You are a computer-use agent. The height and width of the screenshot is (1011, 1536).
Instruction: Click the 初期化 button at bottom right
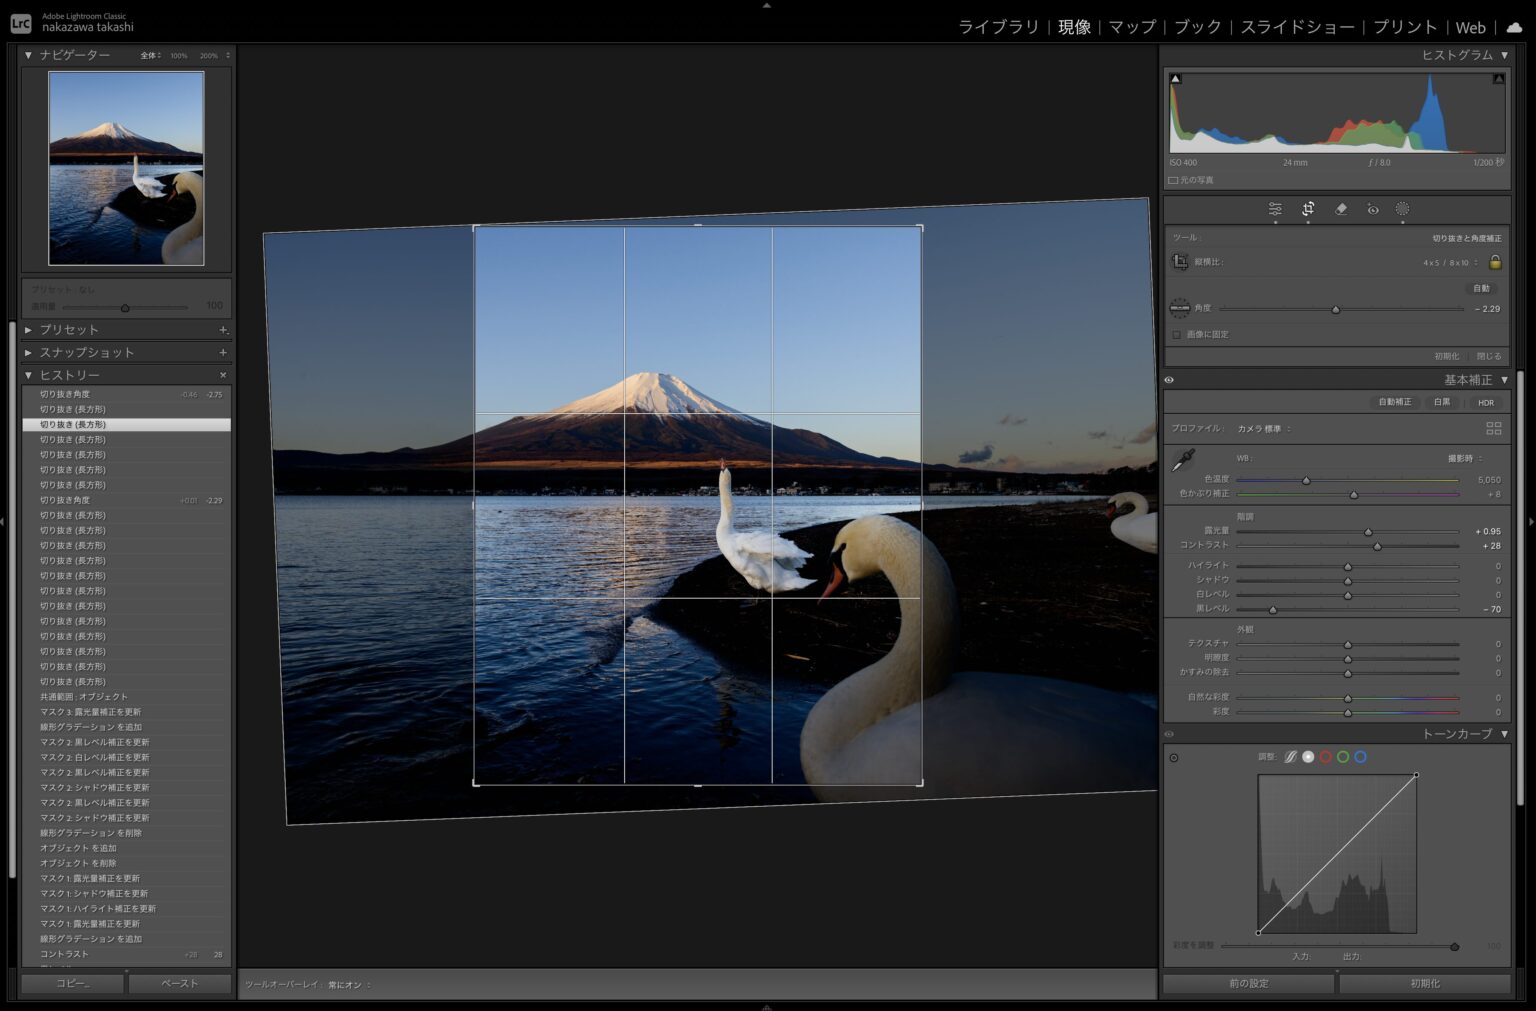pos(1424,984)
